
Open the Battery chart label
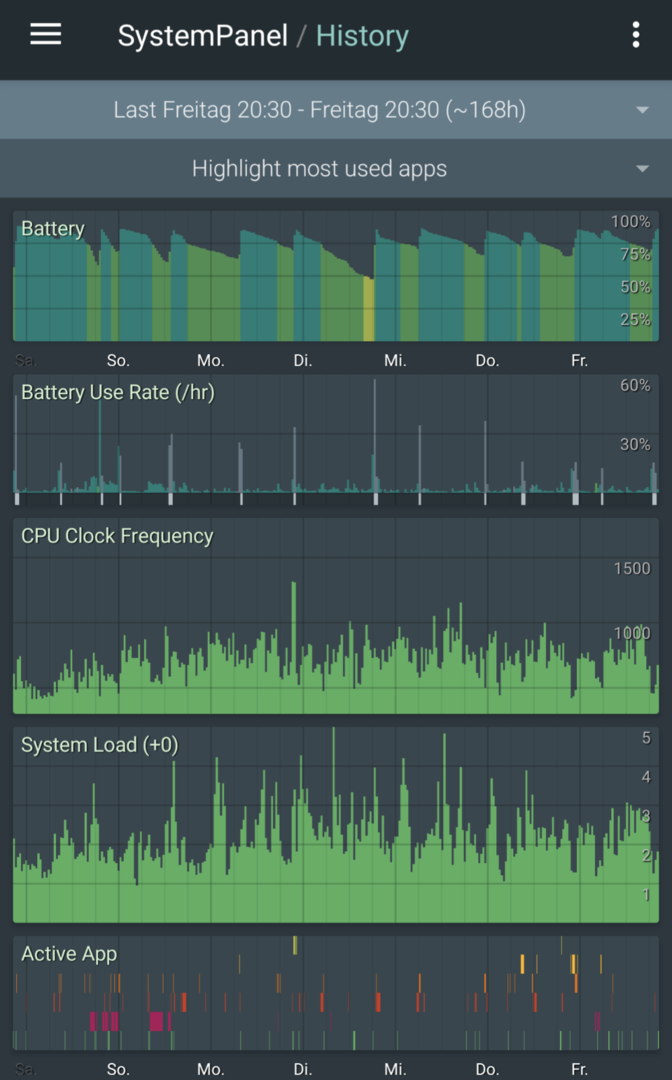[53, 229]
